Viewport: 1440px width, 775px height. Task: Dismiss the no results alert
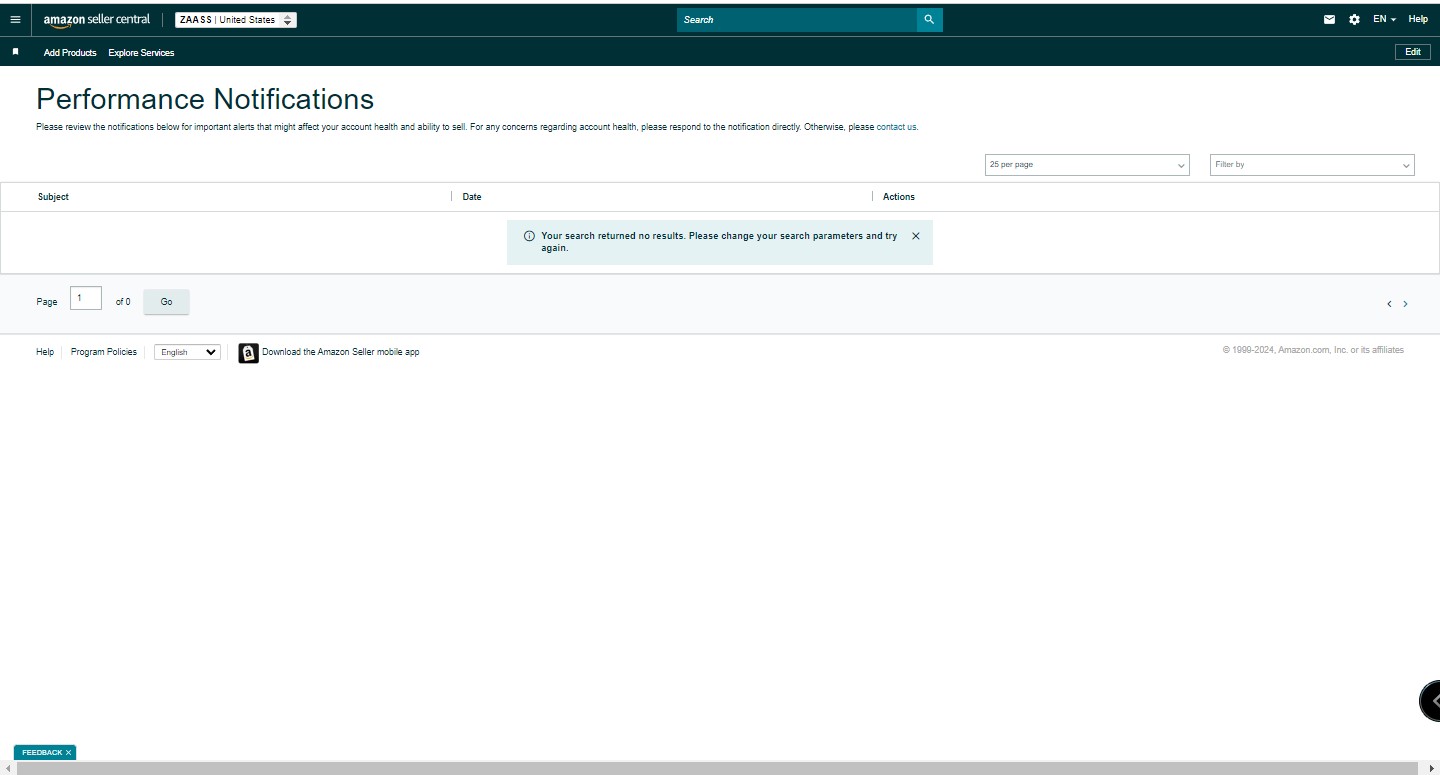915,236
